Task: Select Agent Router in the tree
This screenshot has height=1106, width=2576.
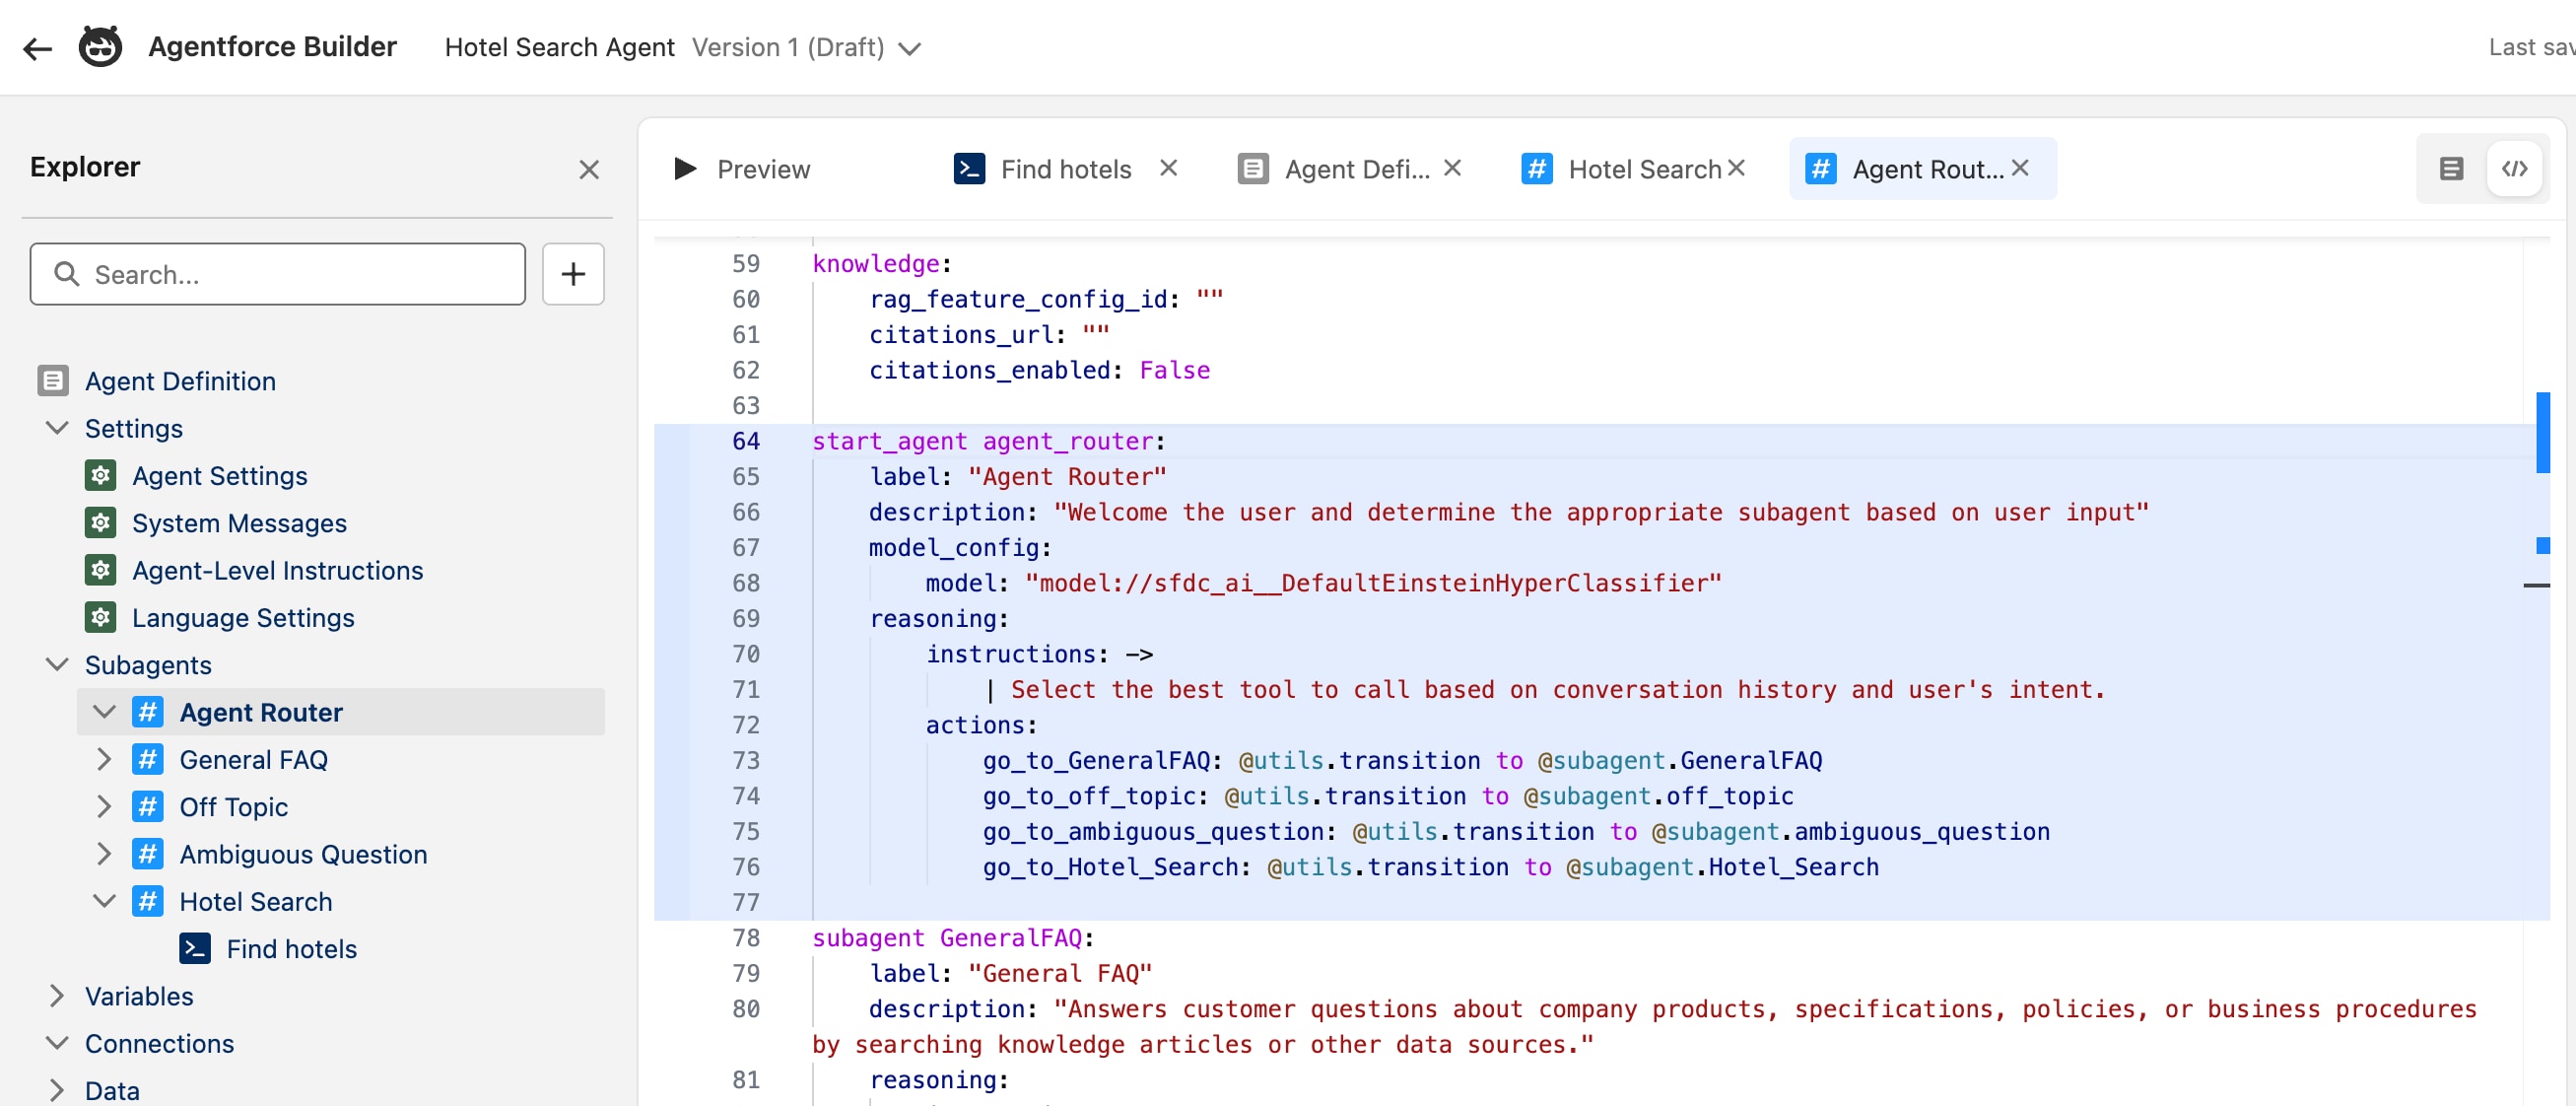Action: click(x=261, y=712)
